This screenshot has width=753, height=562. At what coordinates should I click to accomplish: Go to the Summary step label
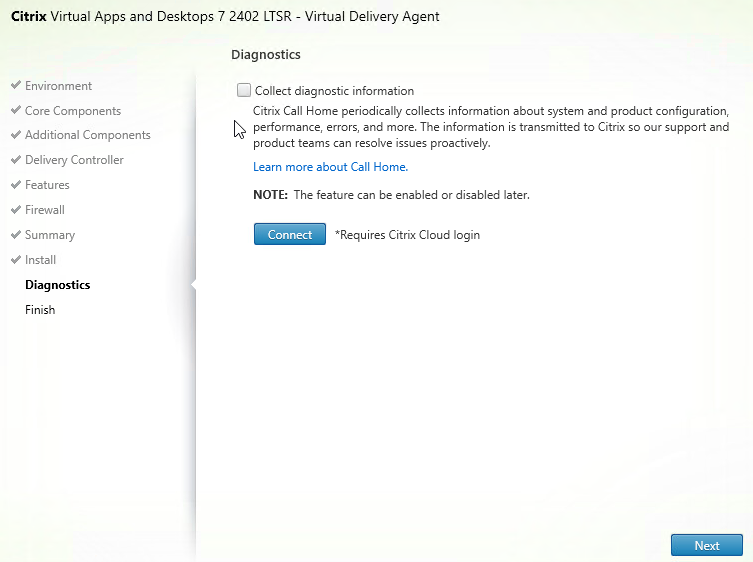[50, 235]
